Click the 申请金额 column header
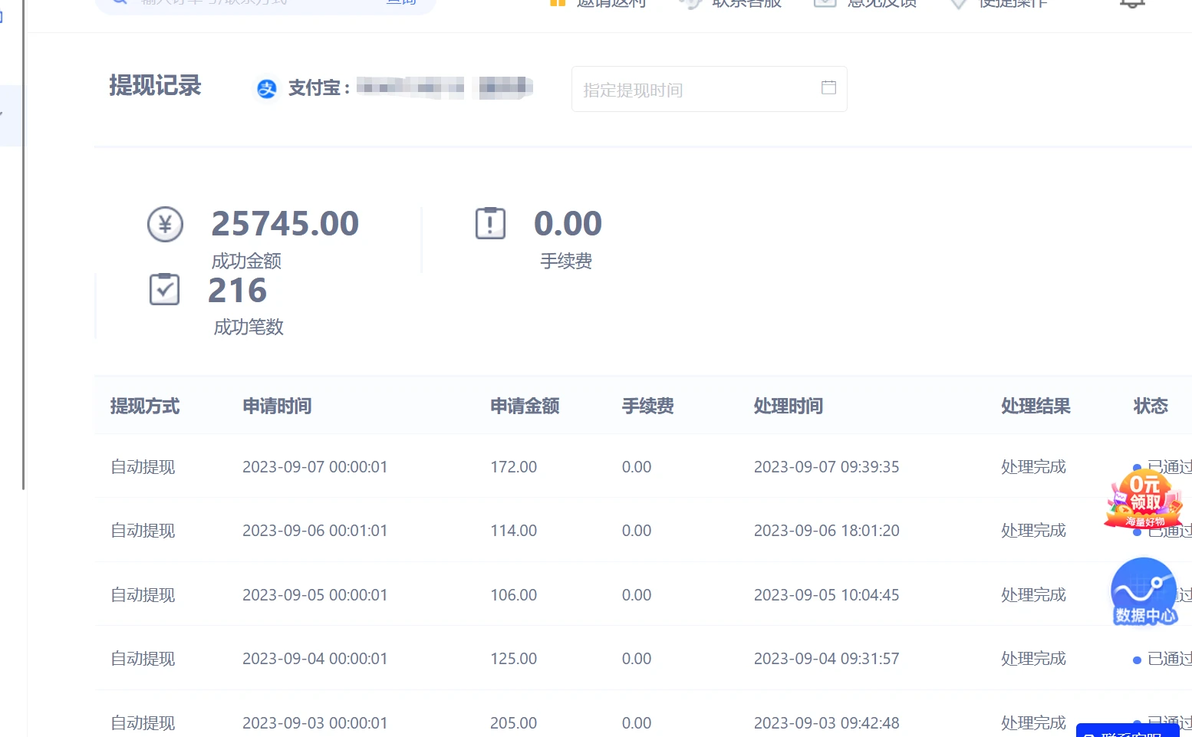 click(x=525, y=406)
